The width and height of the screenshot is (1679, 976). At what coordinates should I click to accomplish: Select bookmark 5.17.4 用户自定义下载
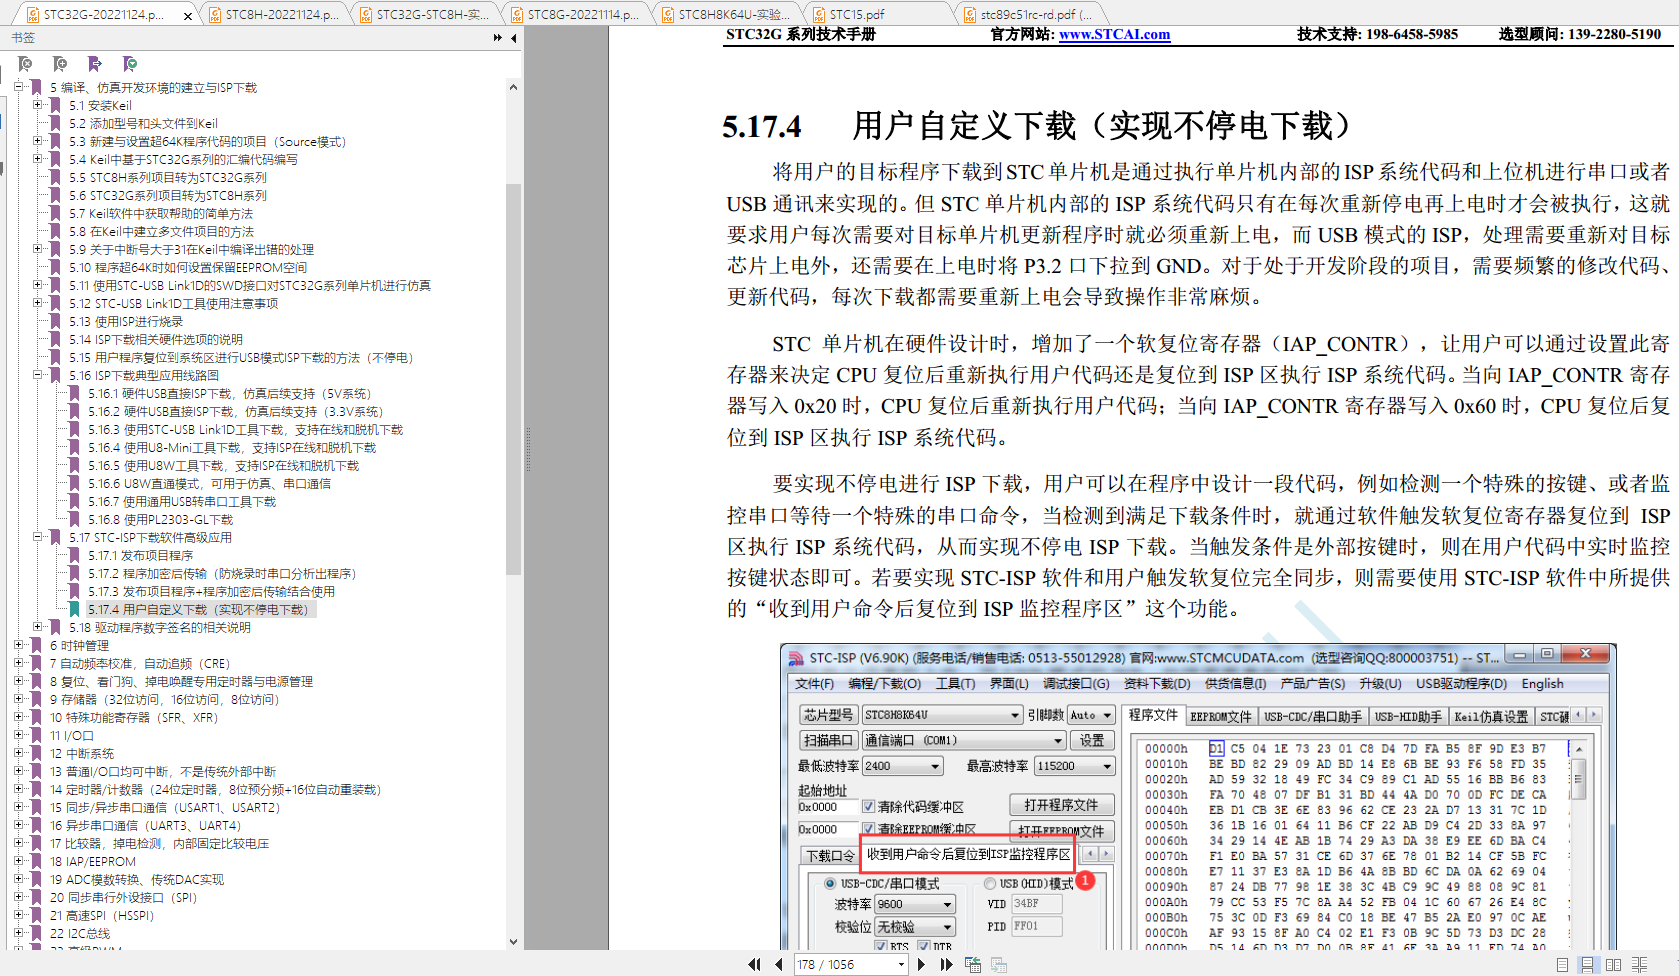click(198, 609)
